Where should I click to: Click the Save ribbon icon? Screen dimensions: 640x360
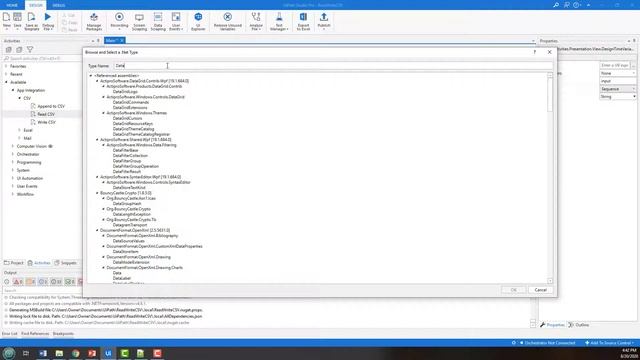(17, 21)
